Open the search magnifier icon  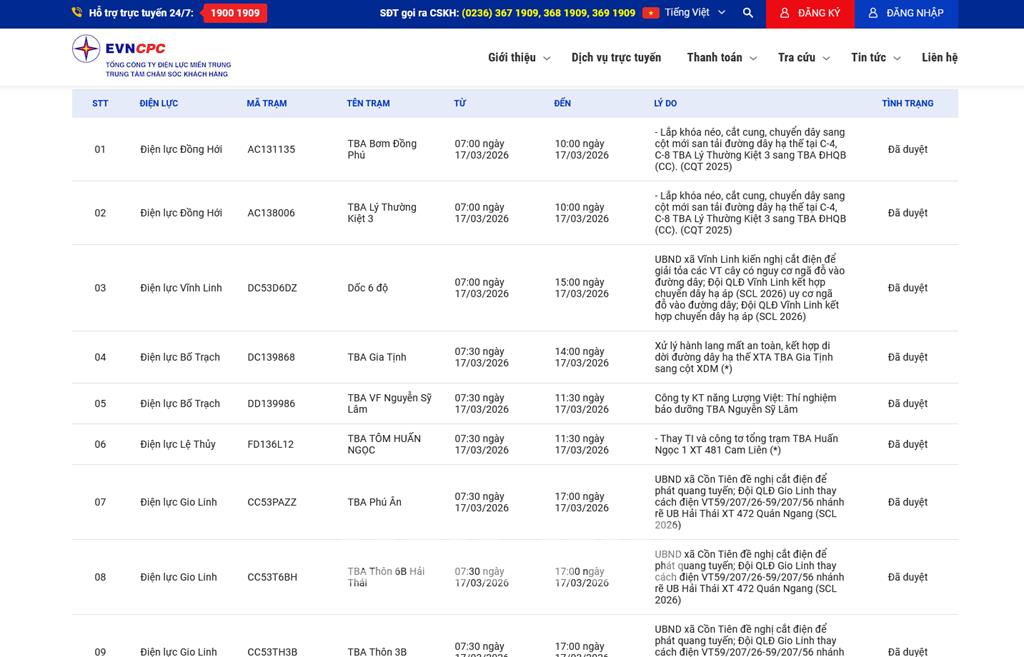pos(748,13)
